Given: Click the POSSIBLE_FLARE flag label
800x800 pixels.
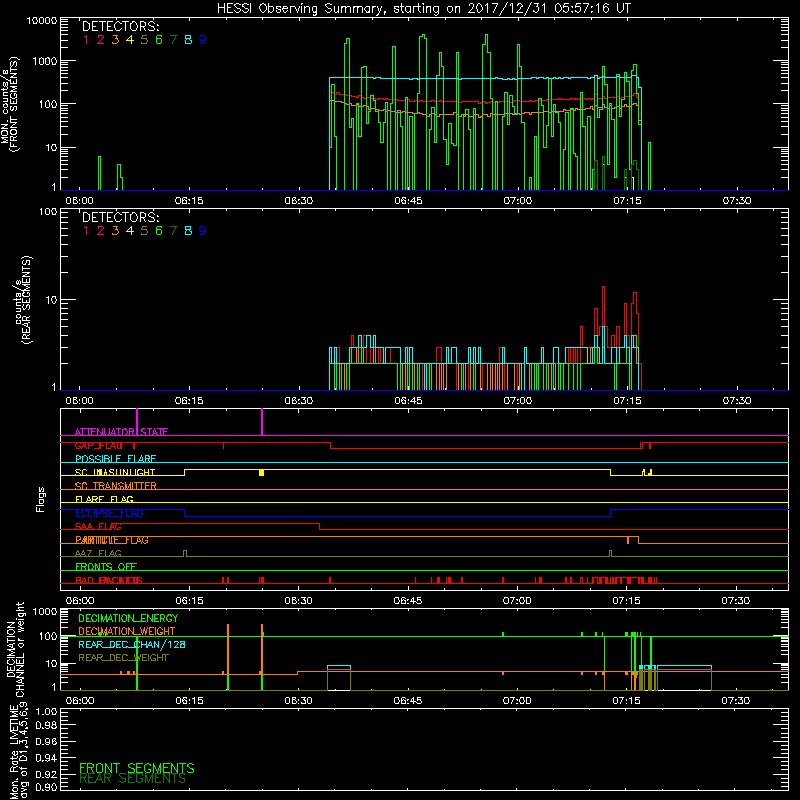Looking at the screenshot, I should 115,459.
